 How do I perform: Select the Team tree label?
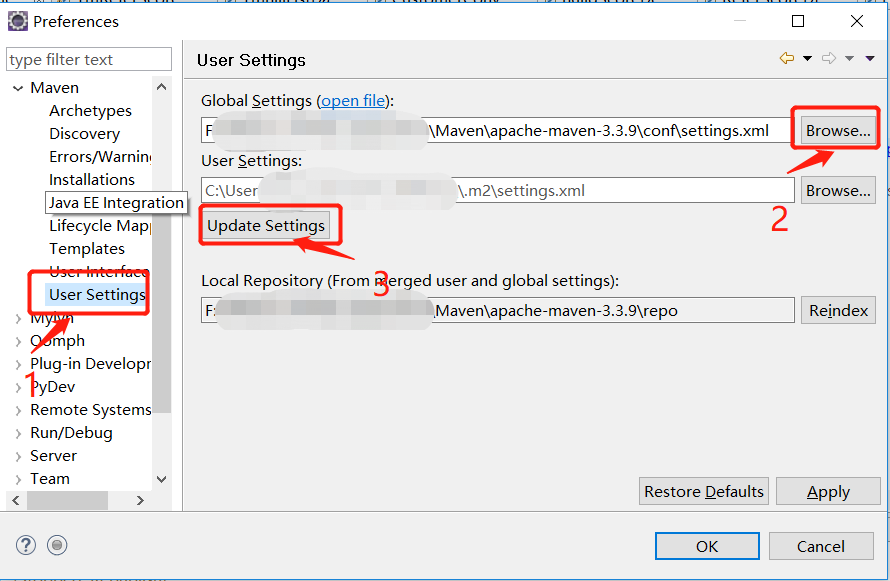pyautogui.click(x=50, y=479)
